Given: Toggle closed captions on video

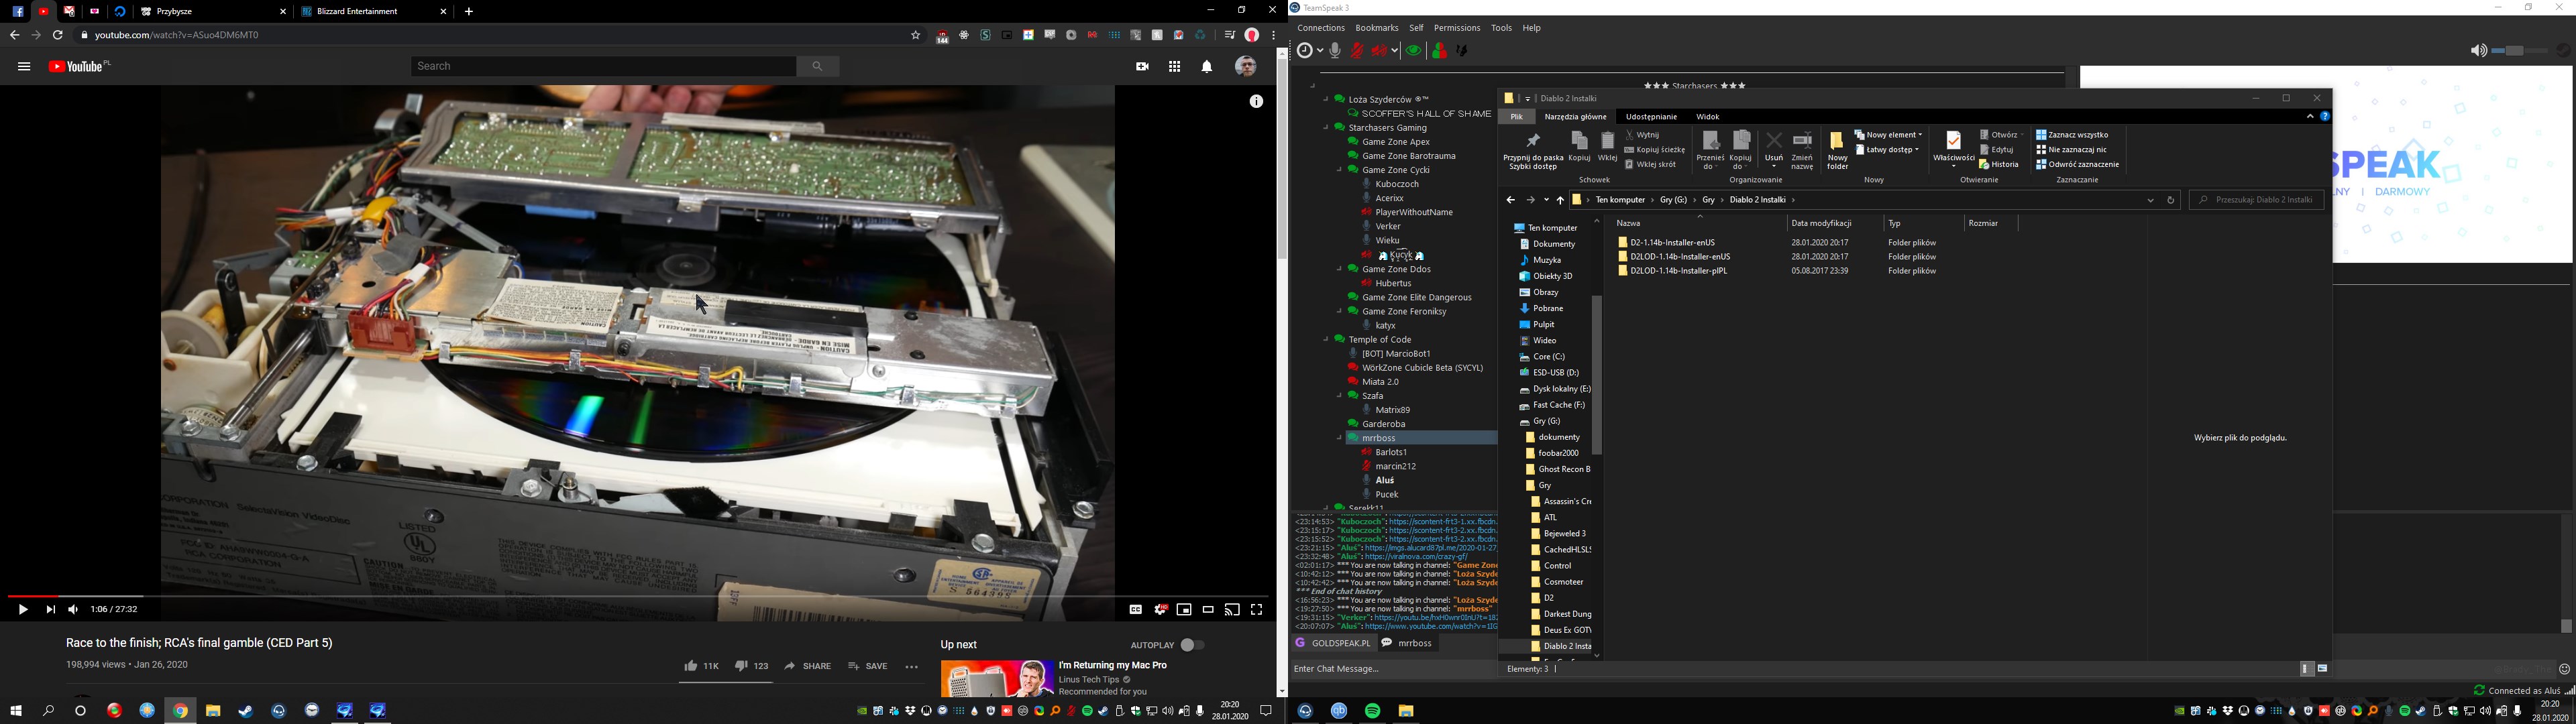Looking at the screenshot, I should 1135,609.
